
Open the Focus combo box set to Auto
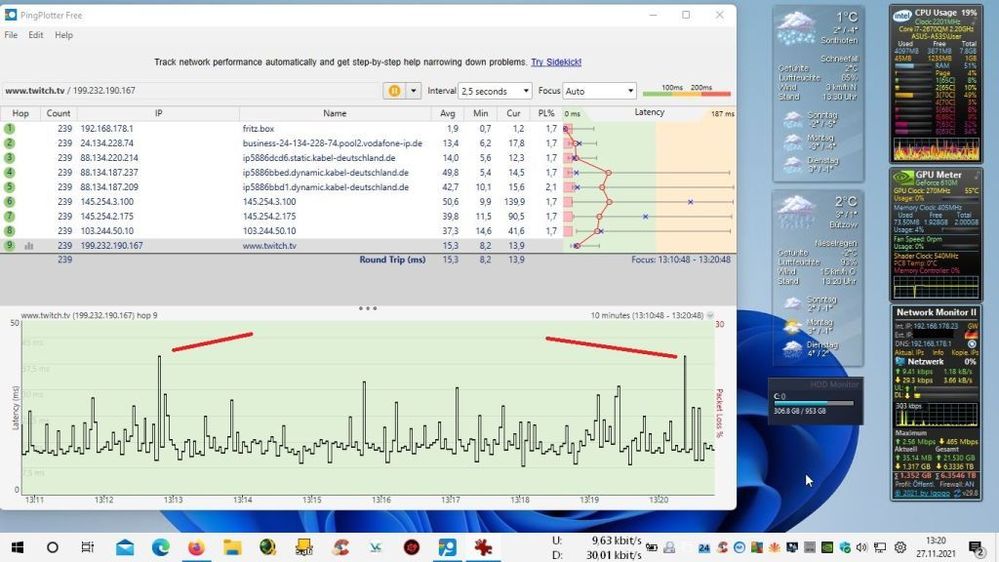(599, 91)
